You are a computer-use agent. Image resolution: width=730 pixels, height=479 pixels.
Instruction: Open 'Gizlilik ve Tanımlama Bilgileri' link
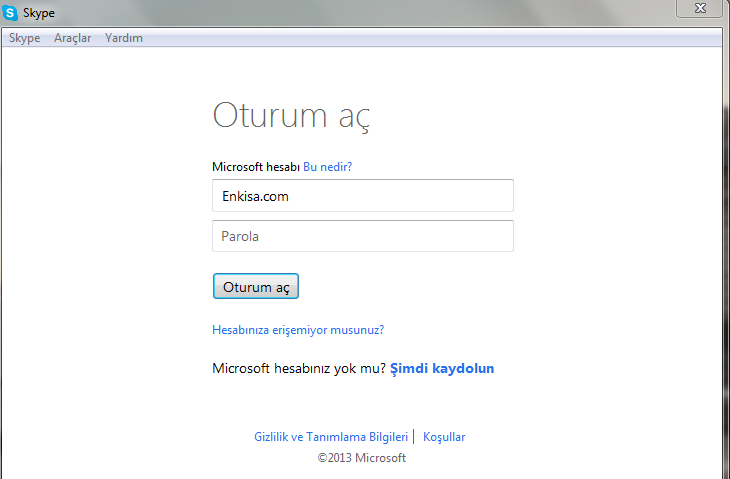(331, 437)
